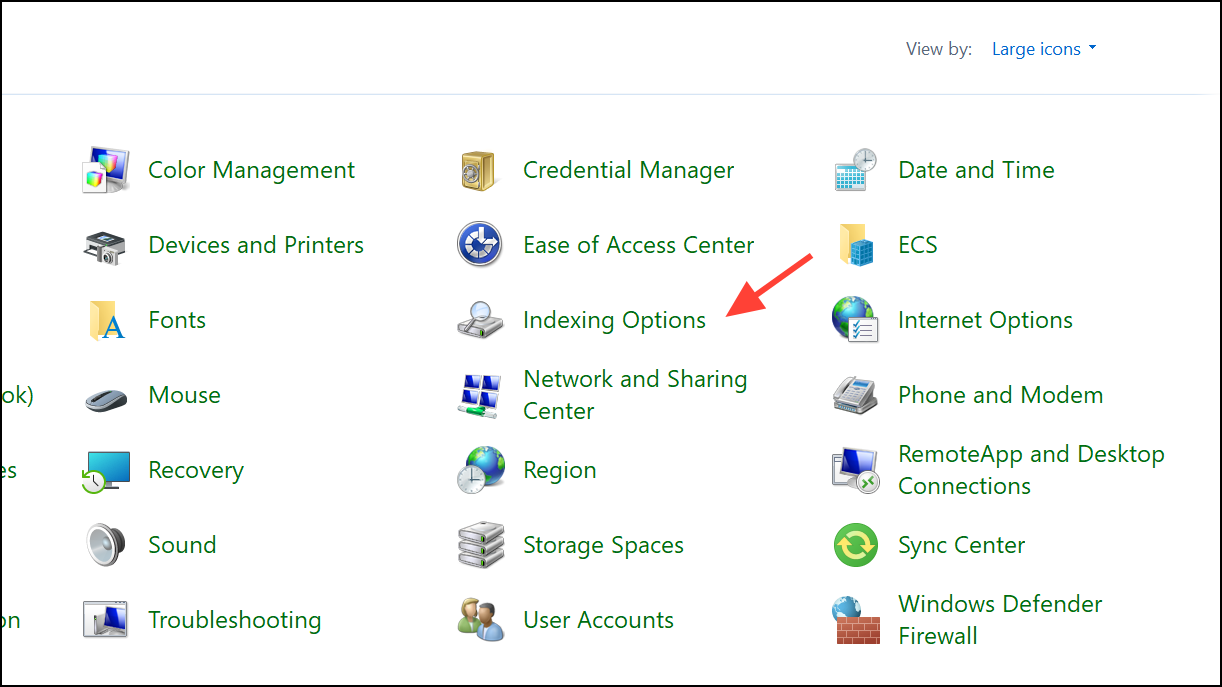
Task: Click the Network and Sharing Center icon
Action: pyautogui.click(x=479, y=394)
